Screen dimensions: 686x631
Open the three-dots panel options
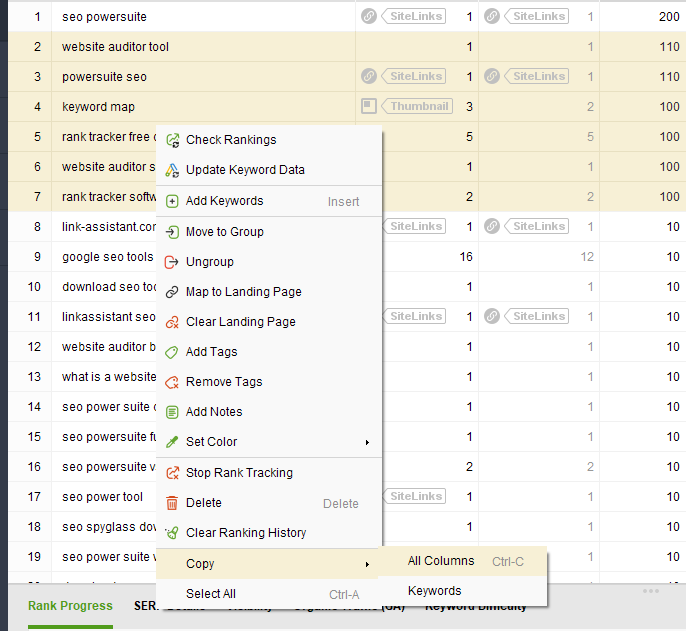pos(651,591)
